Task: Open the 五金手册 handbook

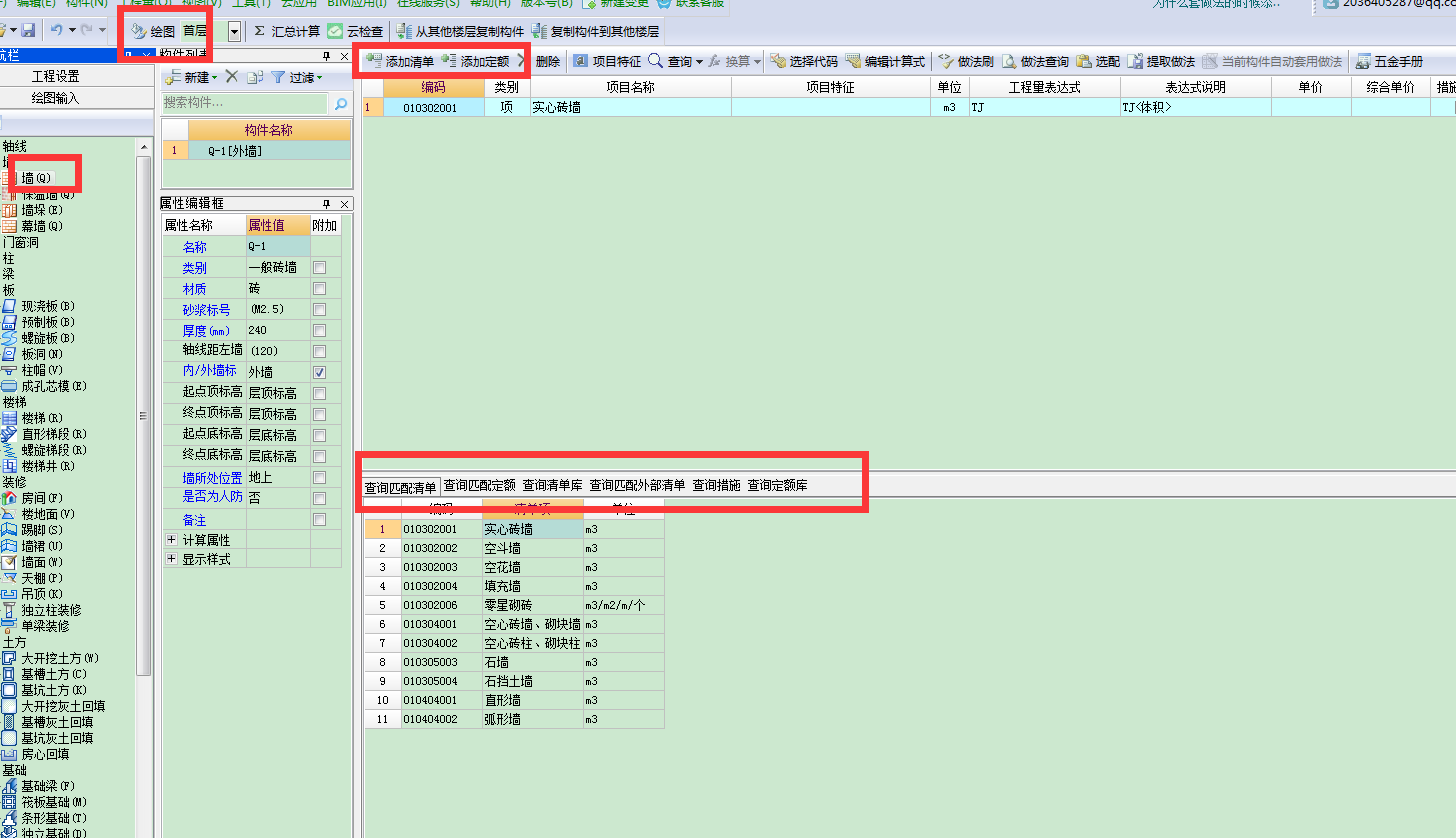Action: click(x=1389, y=61)
